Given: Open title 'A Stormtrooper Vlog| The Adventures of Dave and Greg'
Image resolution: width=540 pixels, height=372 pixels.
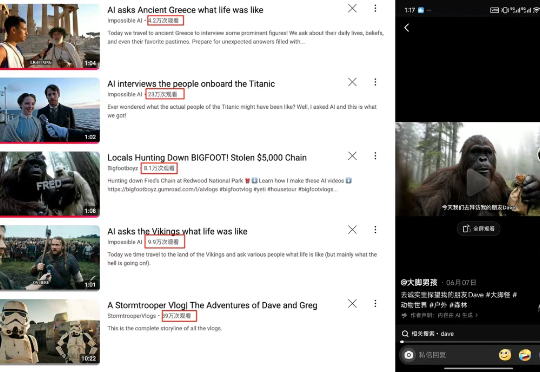Looking at the screenshot, I should tap(212, 305).
